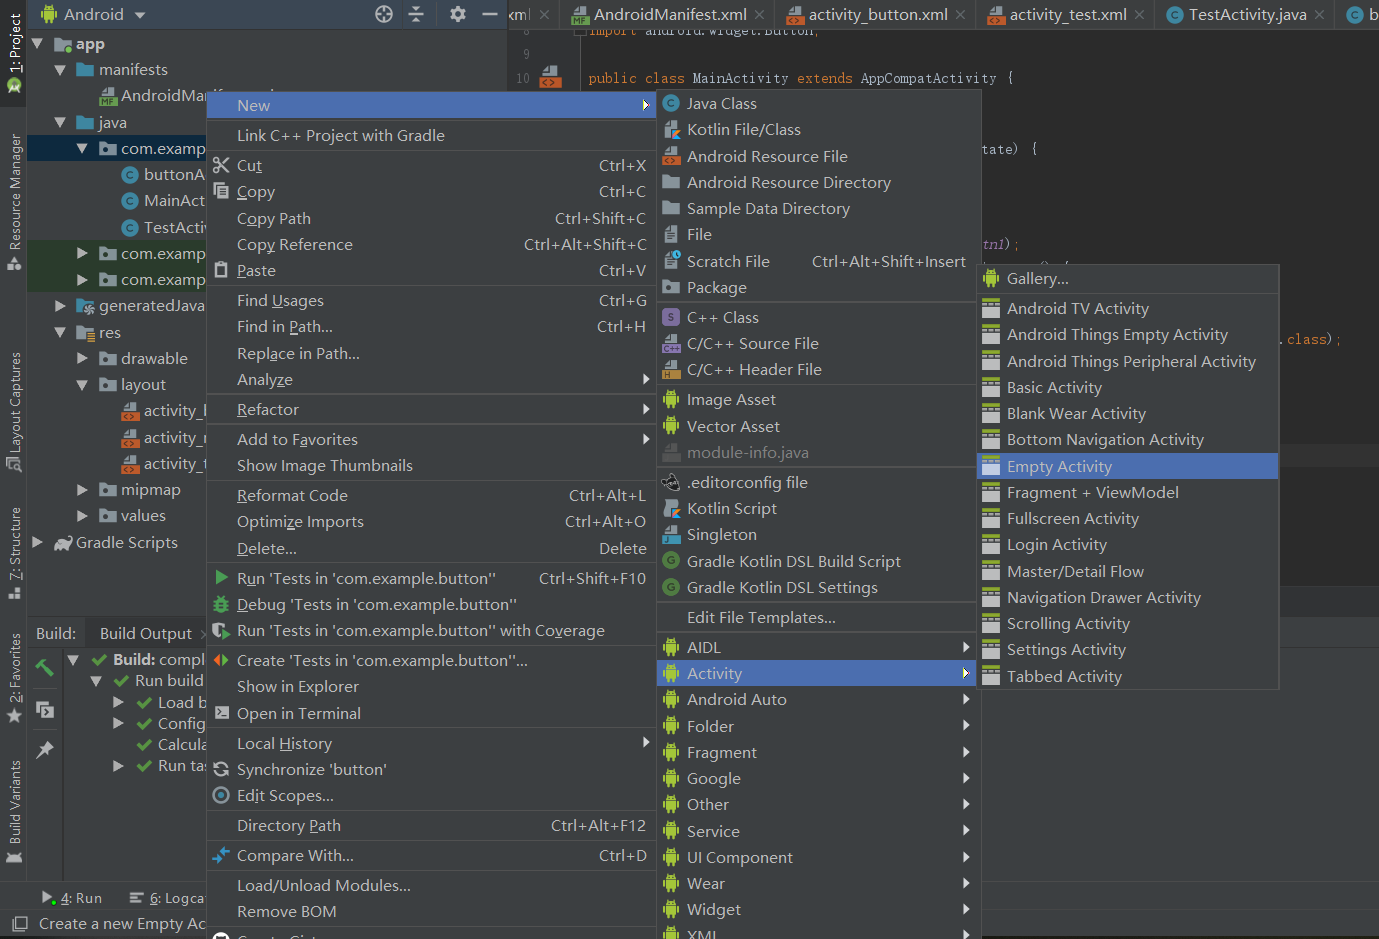
Task: Select Vector Asset entry
Action: [818, 426]
